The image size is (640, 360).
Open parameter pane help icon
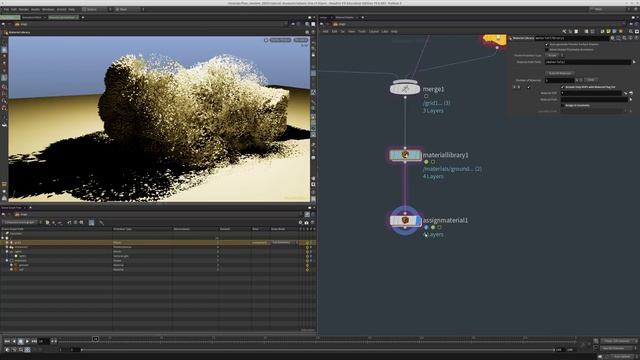636,38
